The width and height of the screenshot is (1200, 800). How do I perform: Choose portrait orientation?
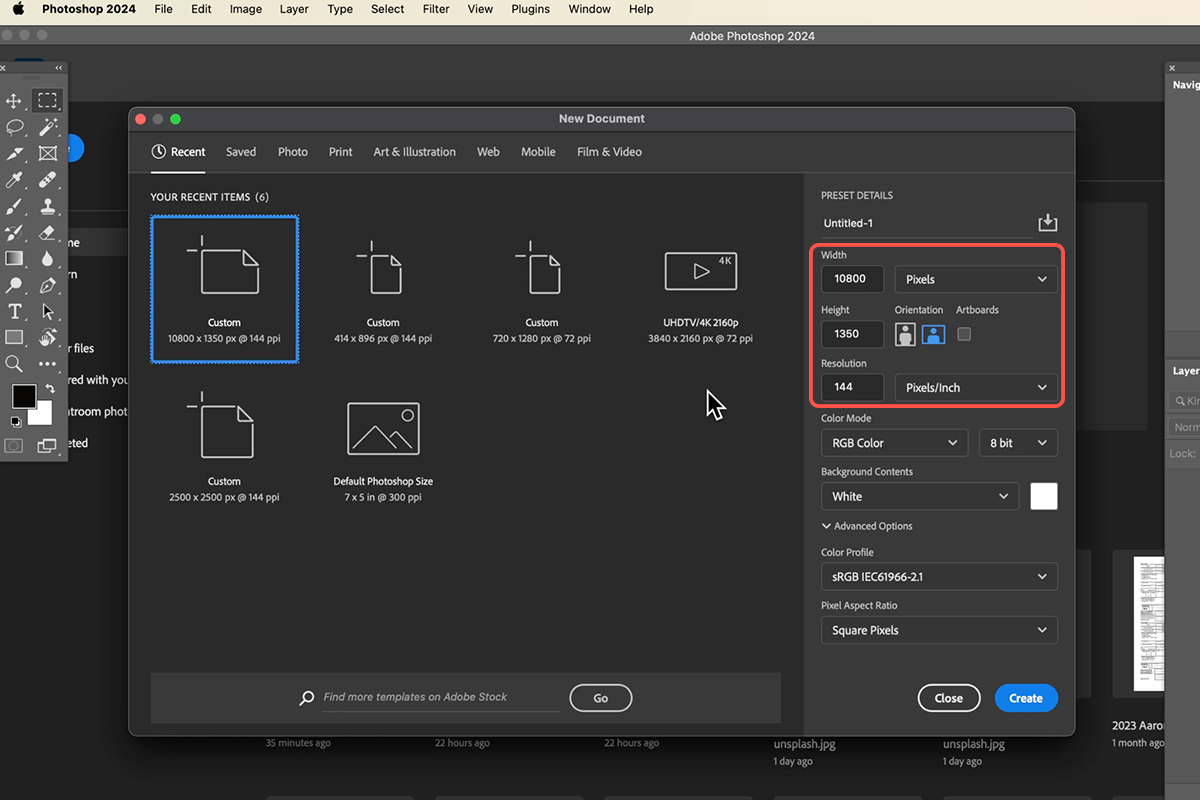(x=905, y=334)
